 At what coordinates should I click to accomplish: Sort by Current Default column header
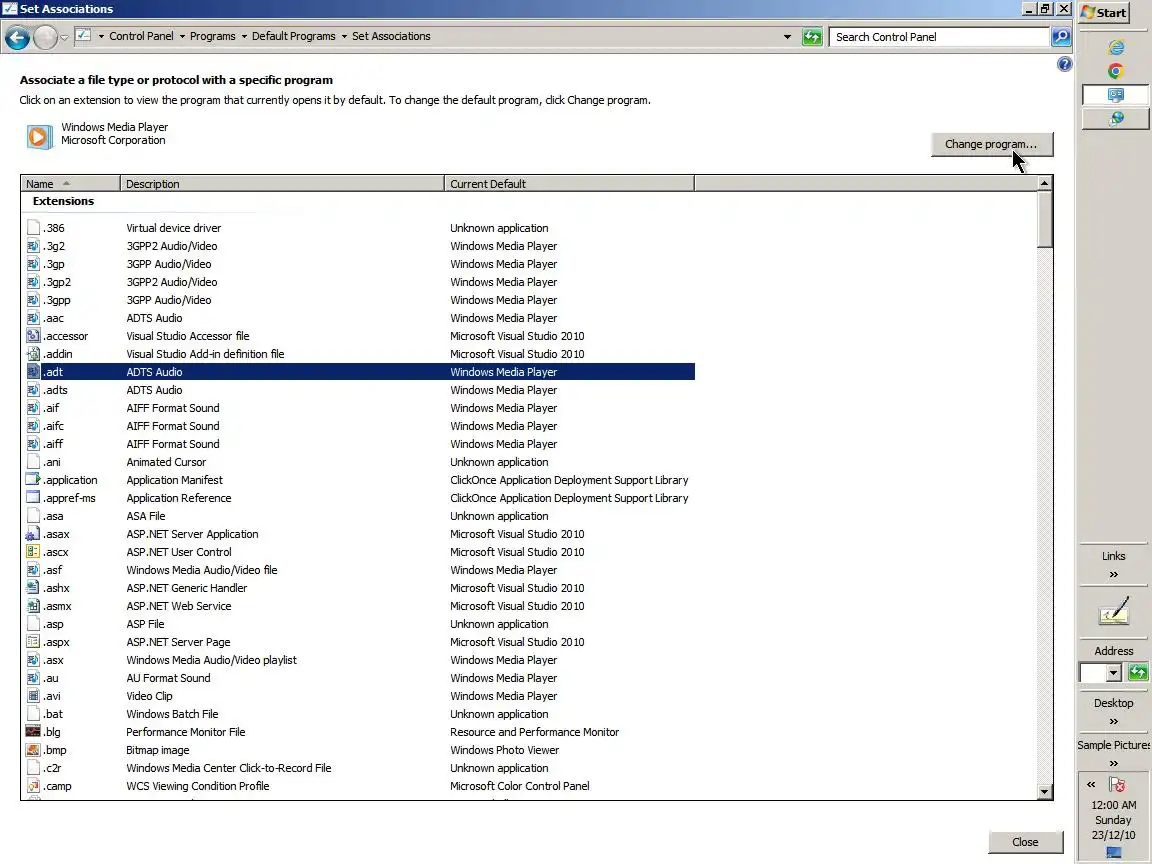[569, 184]
